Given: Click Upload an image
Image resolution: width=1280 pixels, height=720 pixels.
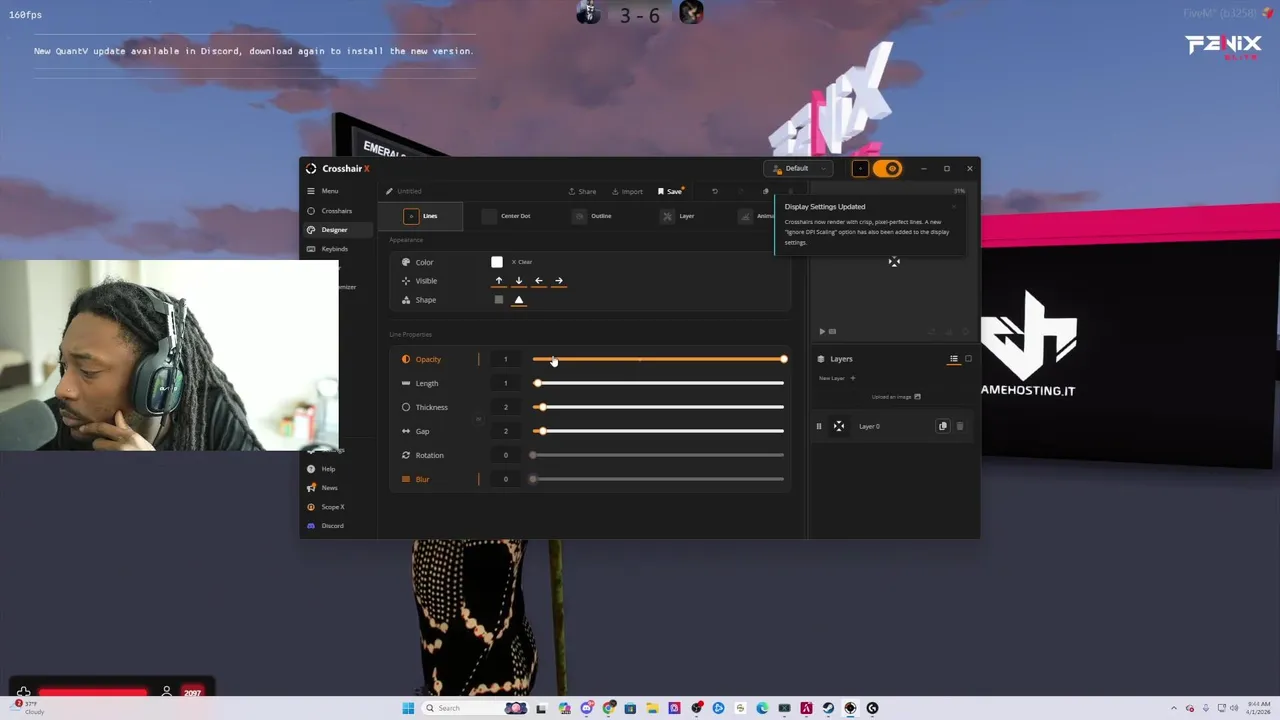Looking at the screenshot, I should pyautogui.click(x=896, y=397).
